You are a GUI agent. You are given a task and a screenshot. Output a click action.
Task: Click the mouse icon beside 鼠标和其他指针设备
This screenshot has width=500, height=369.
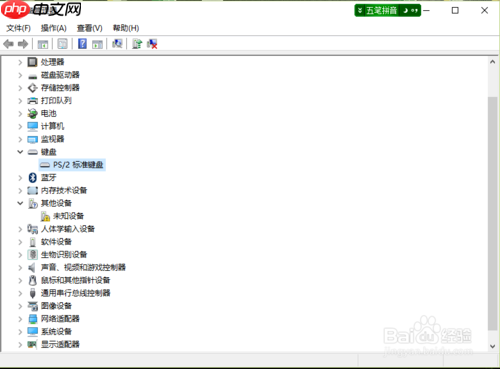coord(32,280)
